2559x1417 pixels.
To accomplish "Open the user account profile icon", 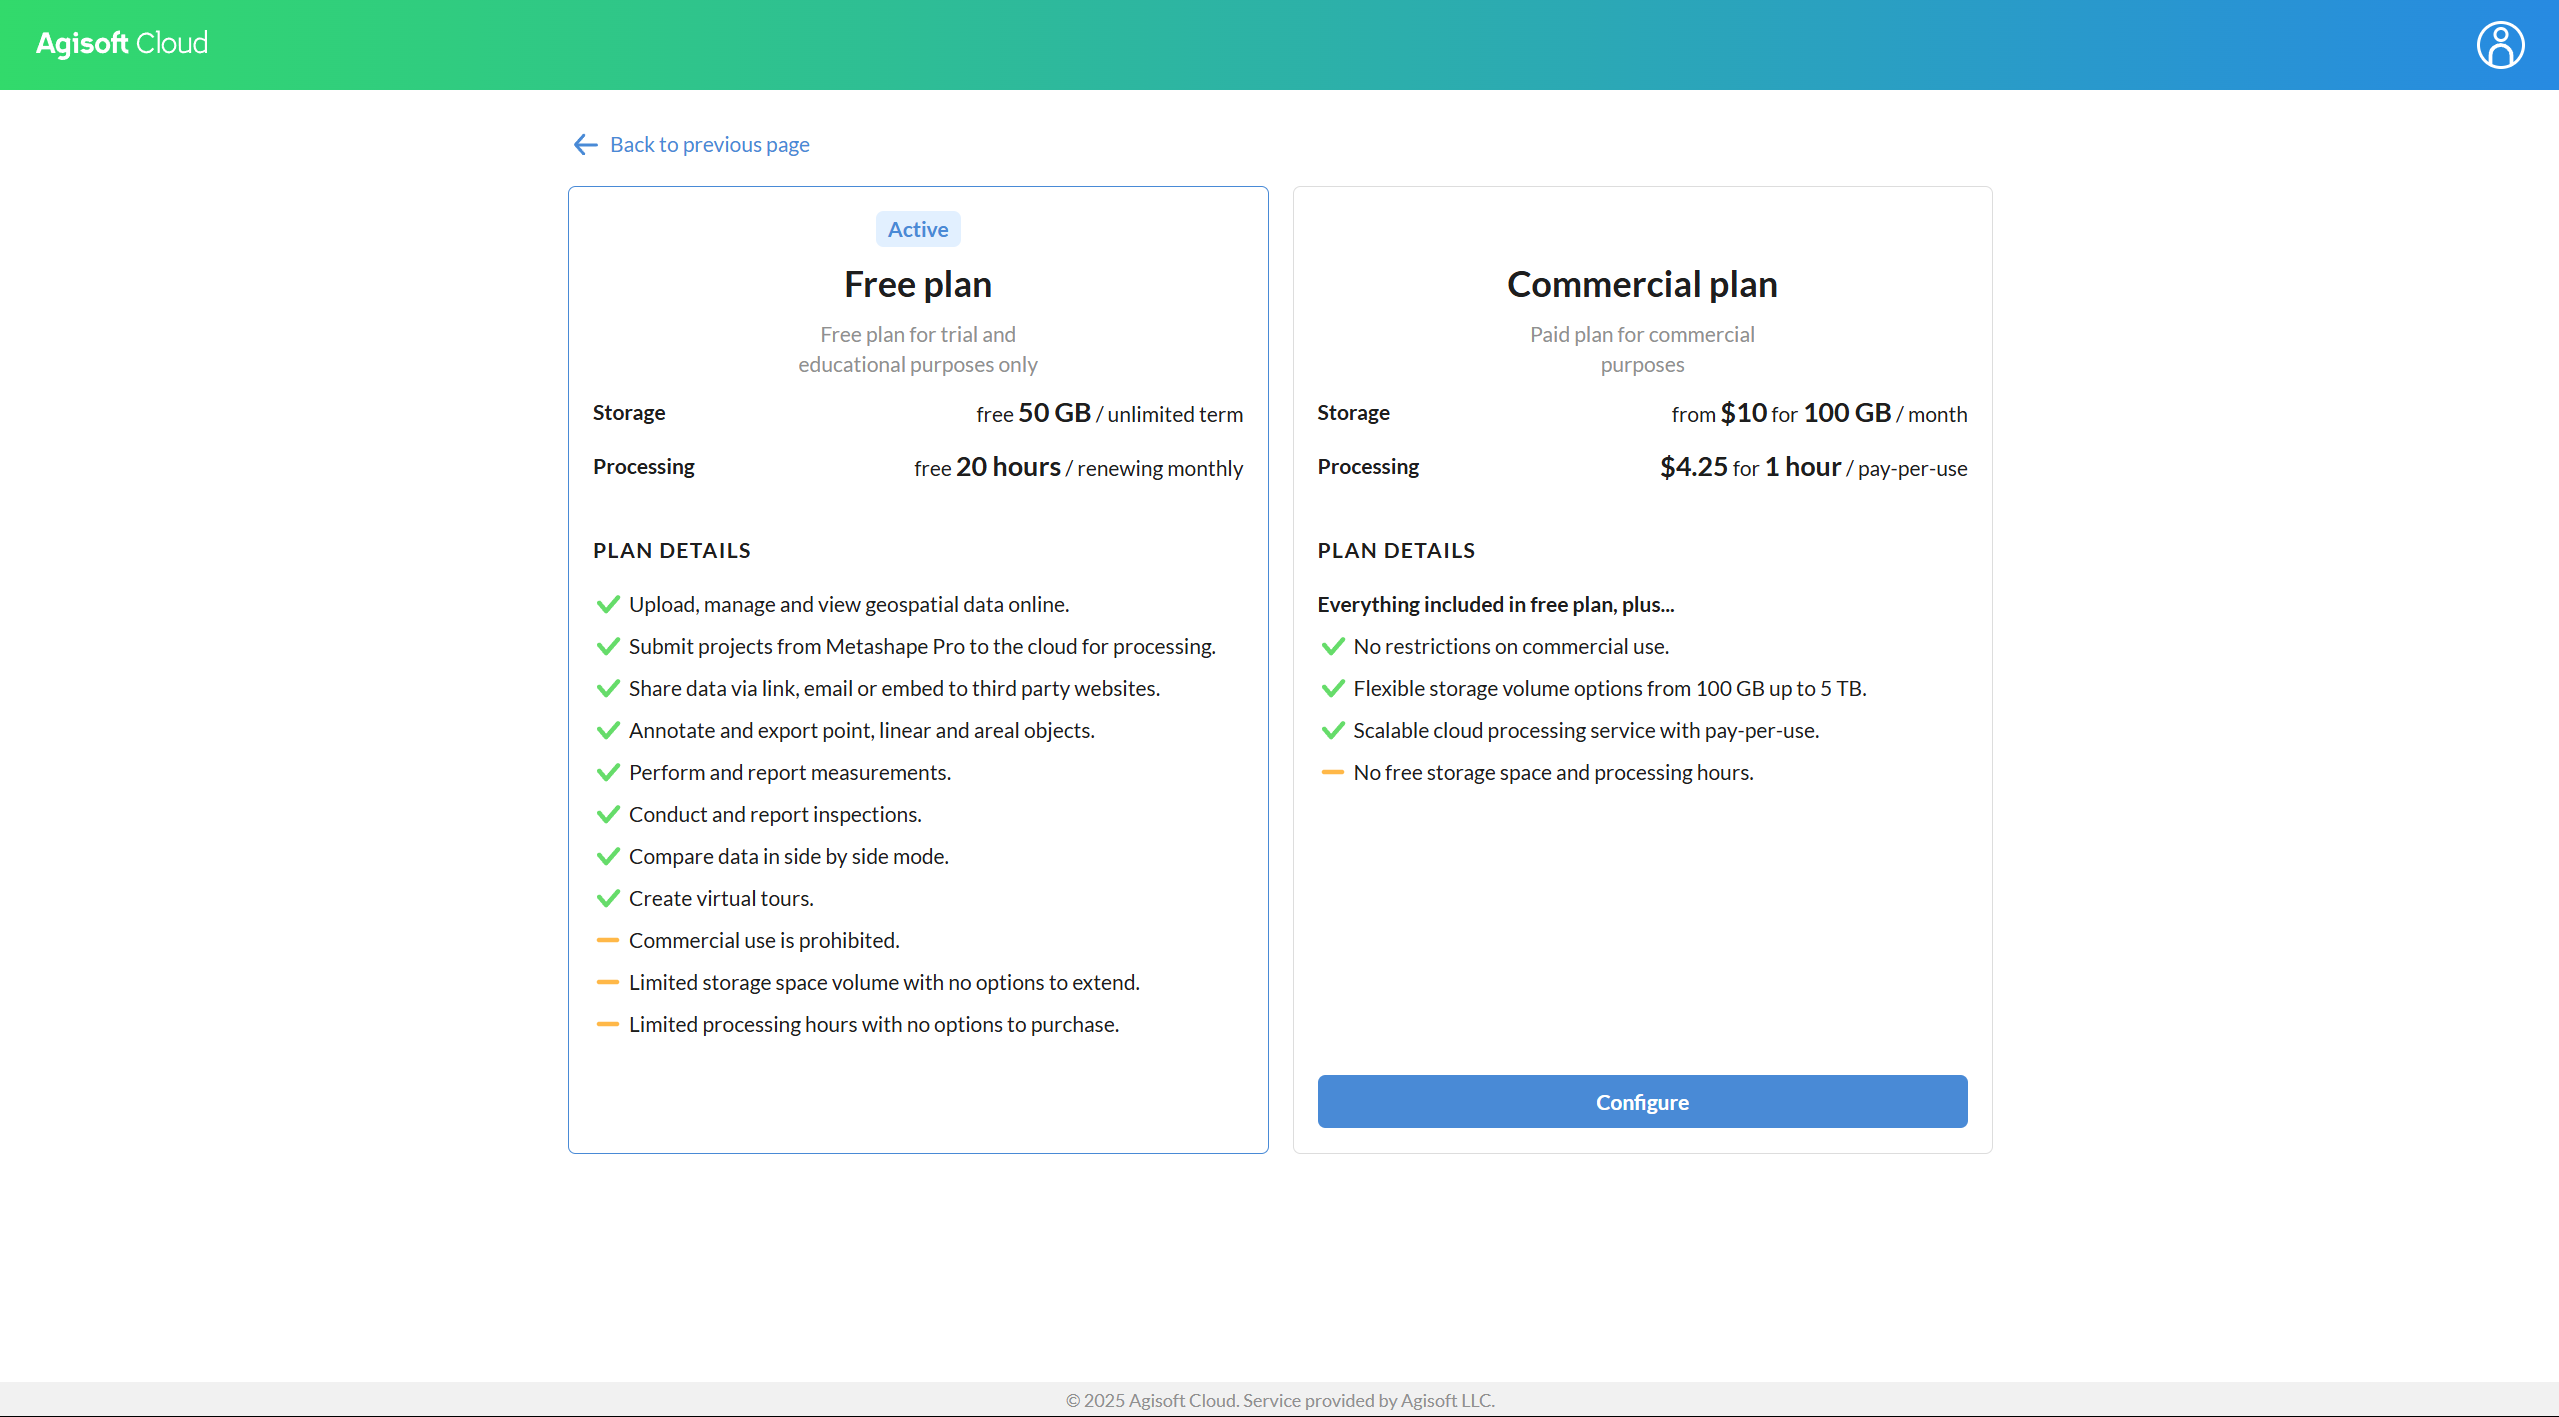I will coord(2499,45).
